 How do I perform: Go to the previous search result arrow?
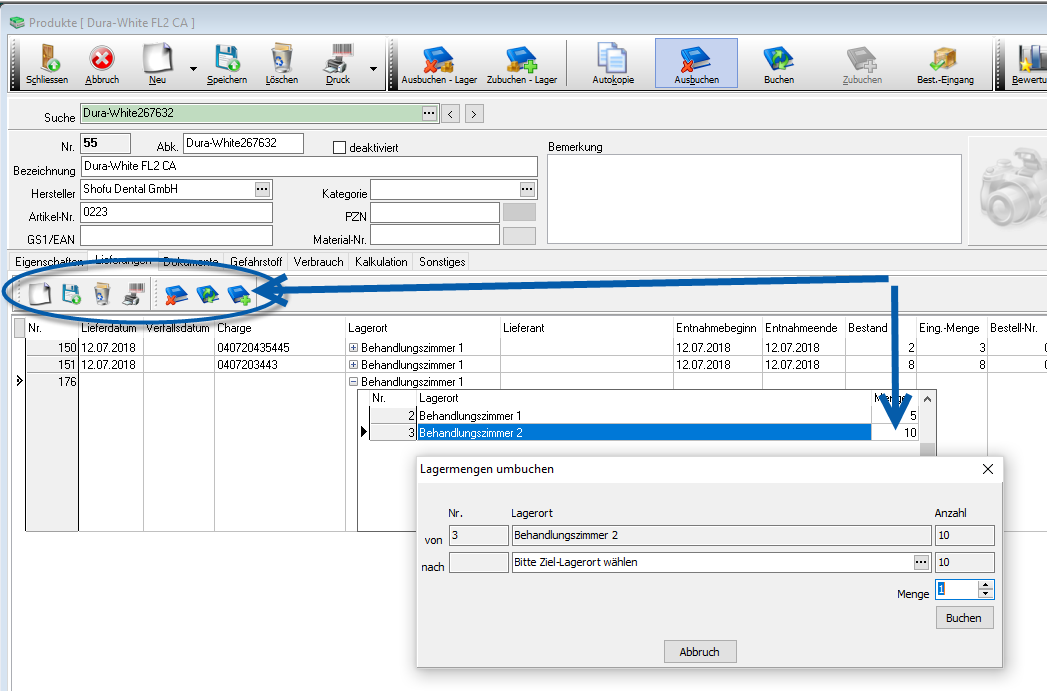click(451, 114)
